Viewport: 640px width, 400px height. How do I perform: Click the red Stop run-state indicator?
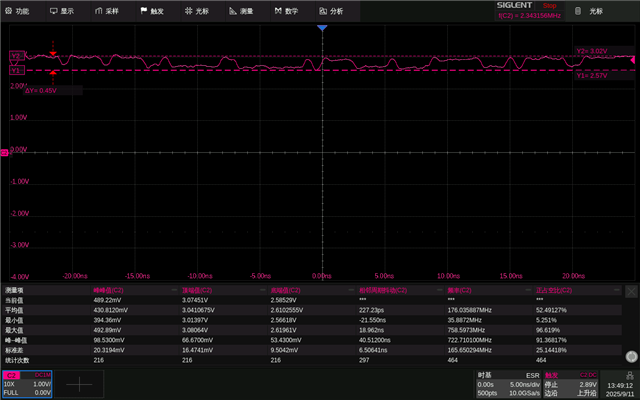549,6
